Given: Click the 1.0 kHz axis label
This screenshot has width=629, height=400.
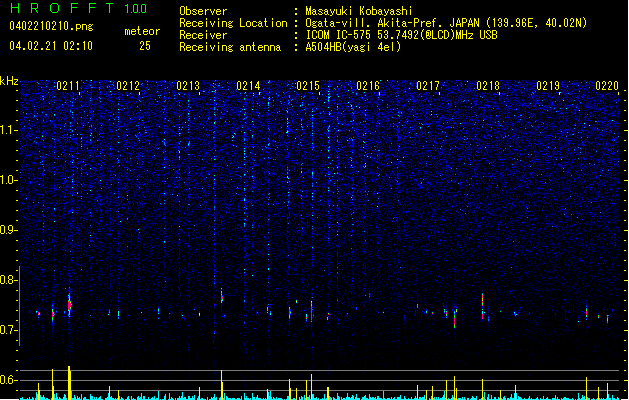Looking at the screenshot, I should (9, 180).
